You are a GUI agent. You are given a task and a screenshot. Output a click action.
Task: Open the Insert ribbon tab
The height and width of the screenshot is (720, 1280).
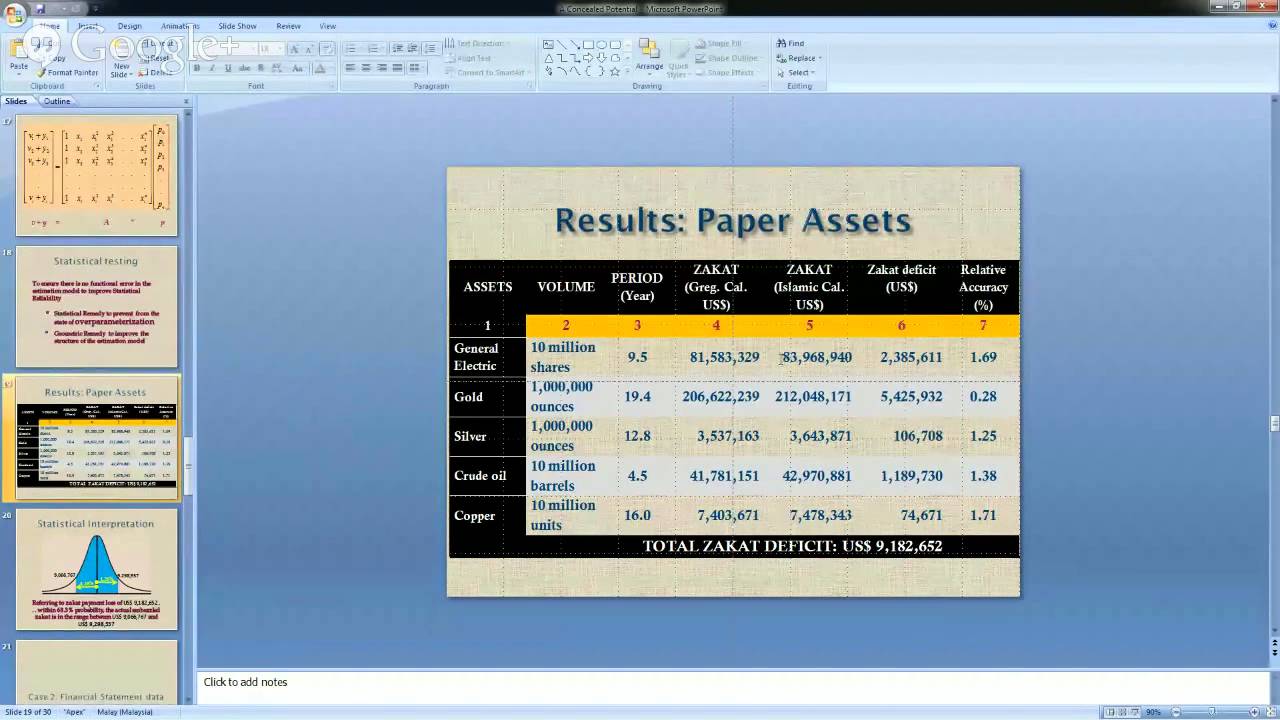coord(88,26)
